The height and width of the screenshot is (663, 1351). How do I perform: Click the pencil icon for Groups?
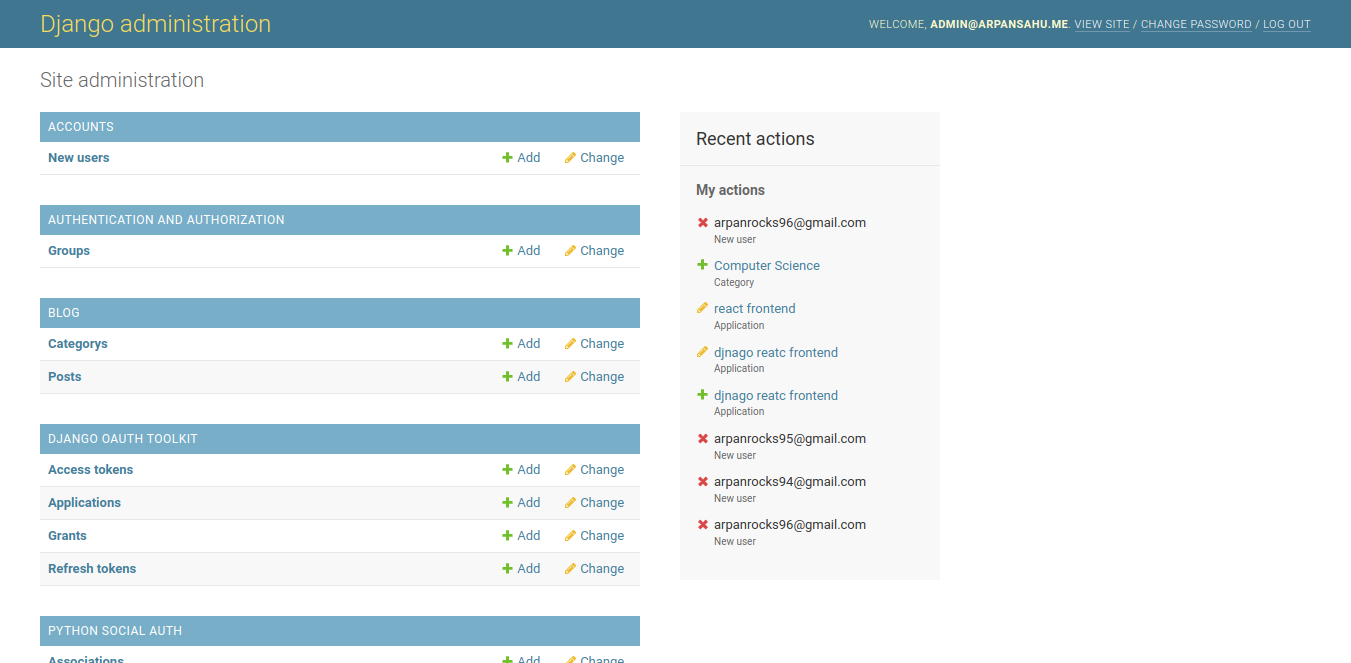click(570, 251)
